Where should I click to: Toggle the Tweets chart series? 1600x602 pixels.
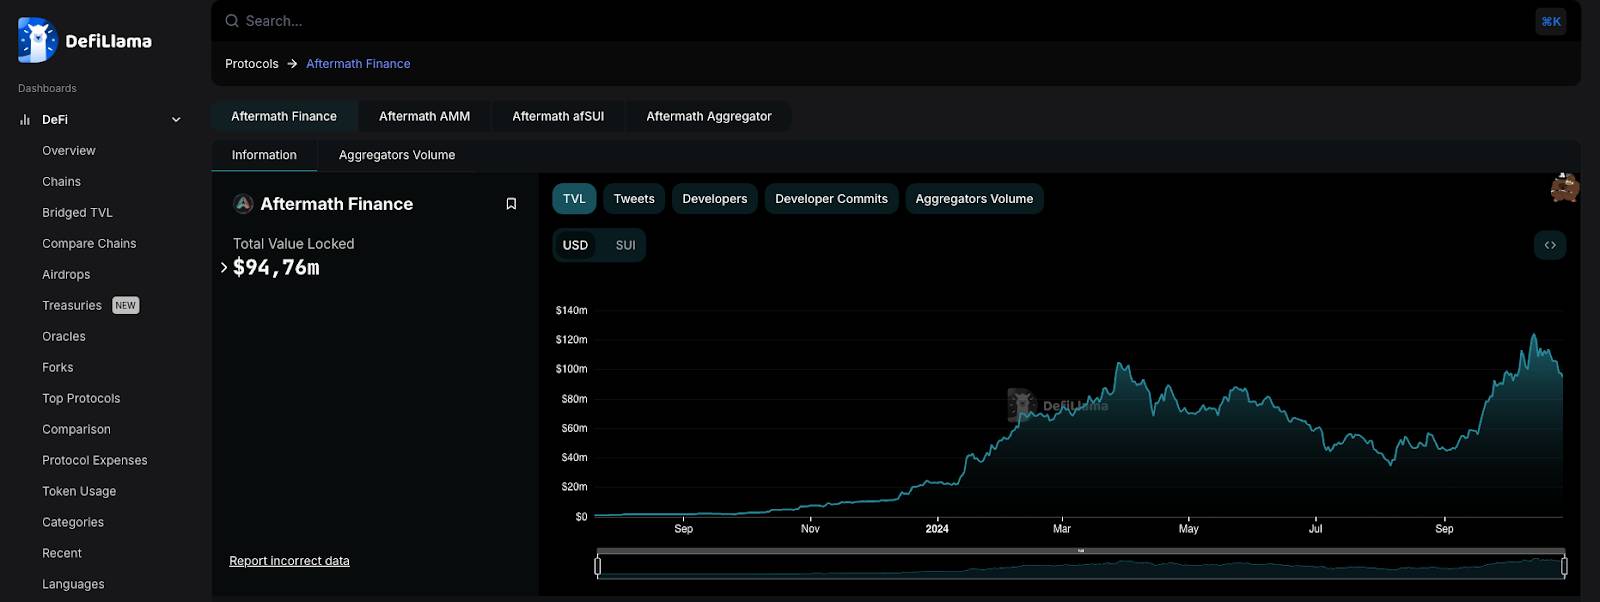634,199
